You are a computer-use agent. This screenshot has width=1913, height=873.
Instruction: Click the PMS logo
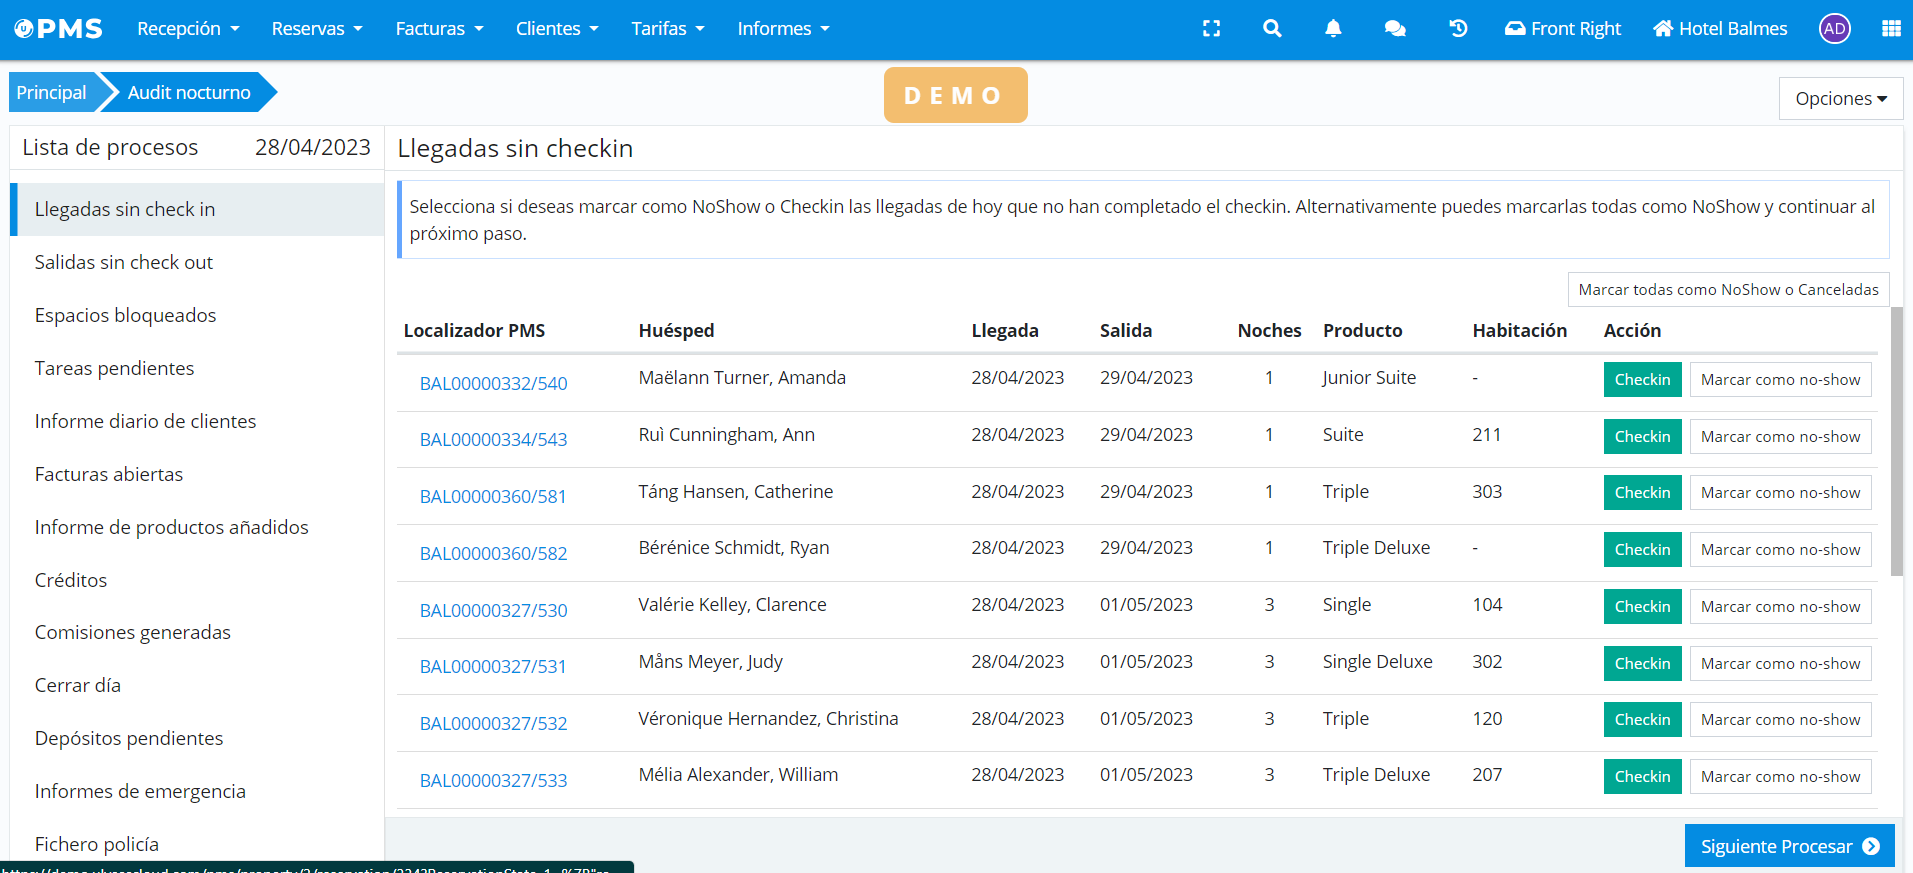(x=59, y=29)
